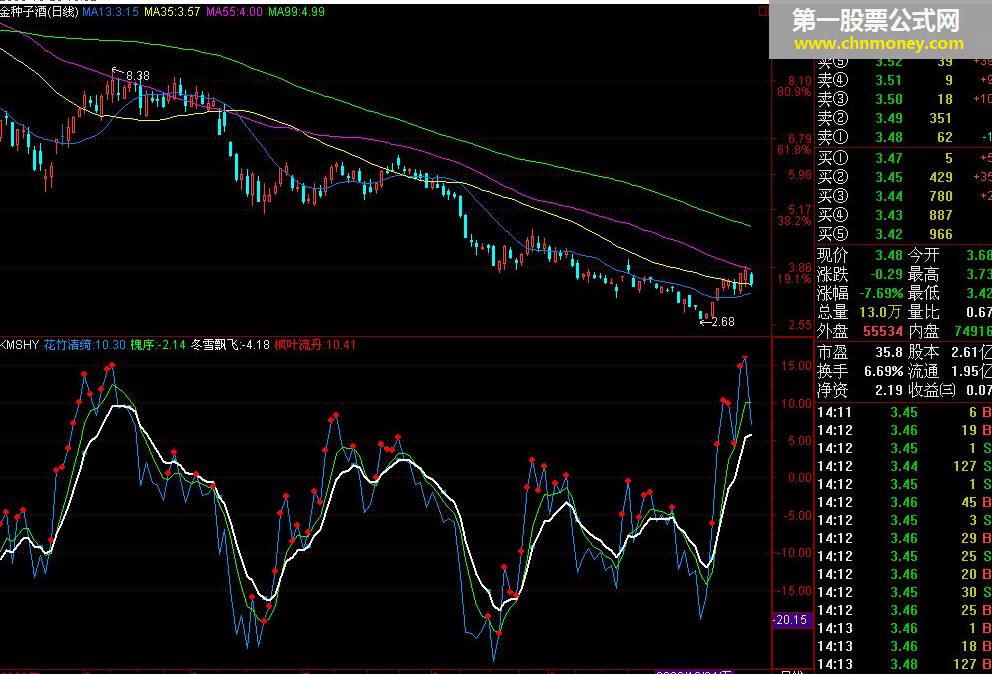This screenshot has height=674, width=992.
Task: Click the 买② bid row at 3.45
Action: click(903, 177)
